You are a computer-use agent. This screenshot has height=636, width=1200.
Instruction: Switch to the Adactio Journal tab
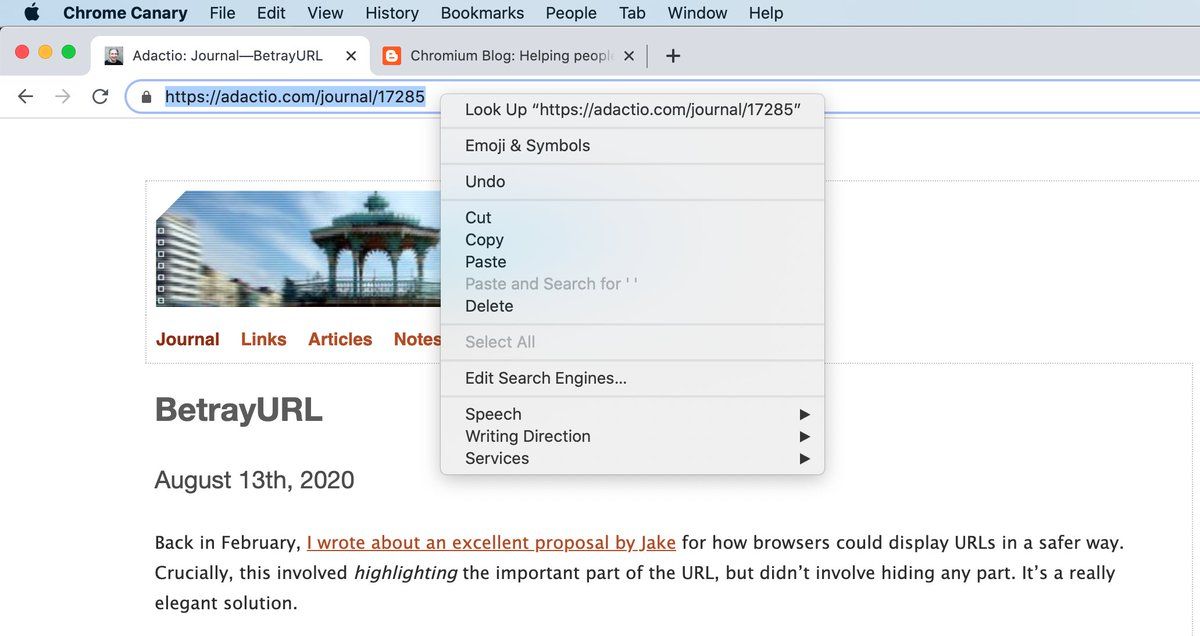(230, 56)
